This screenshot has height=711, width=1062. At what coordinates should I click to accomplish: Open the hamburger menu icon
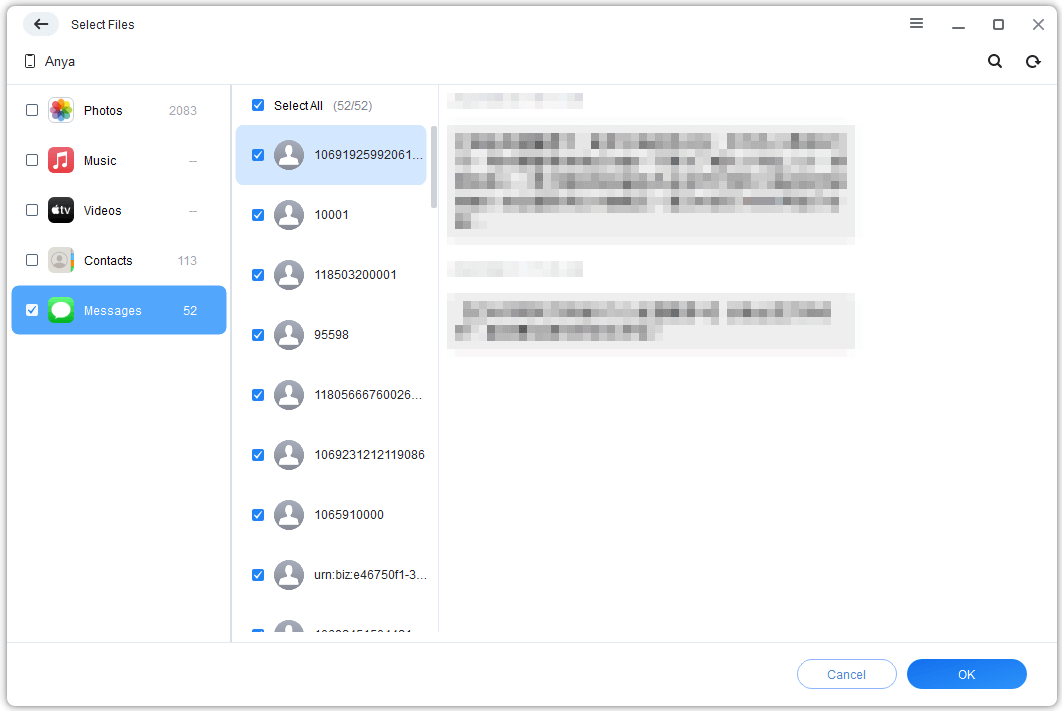(916, 24)
